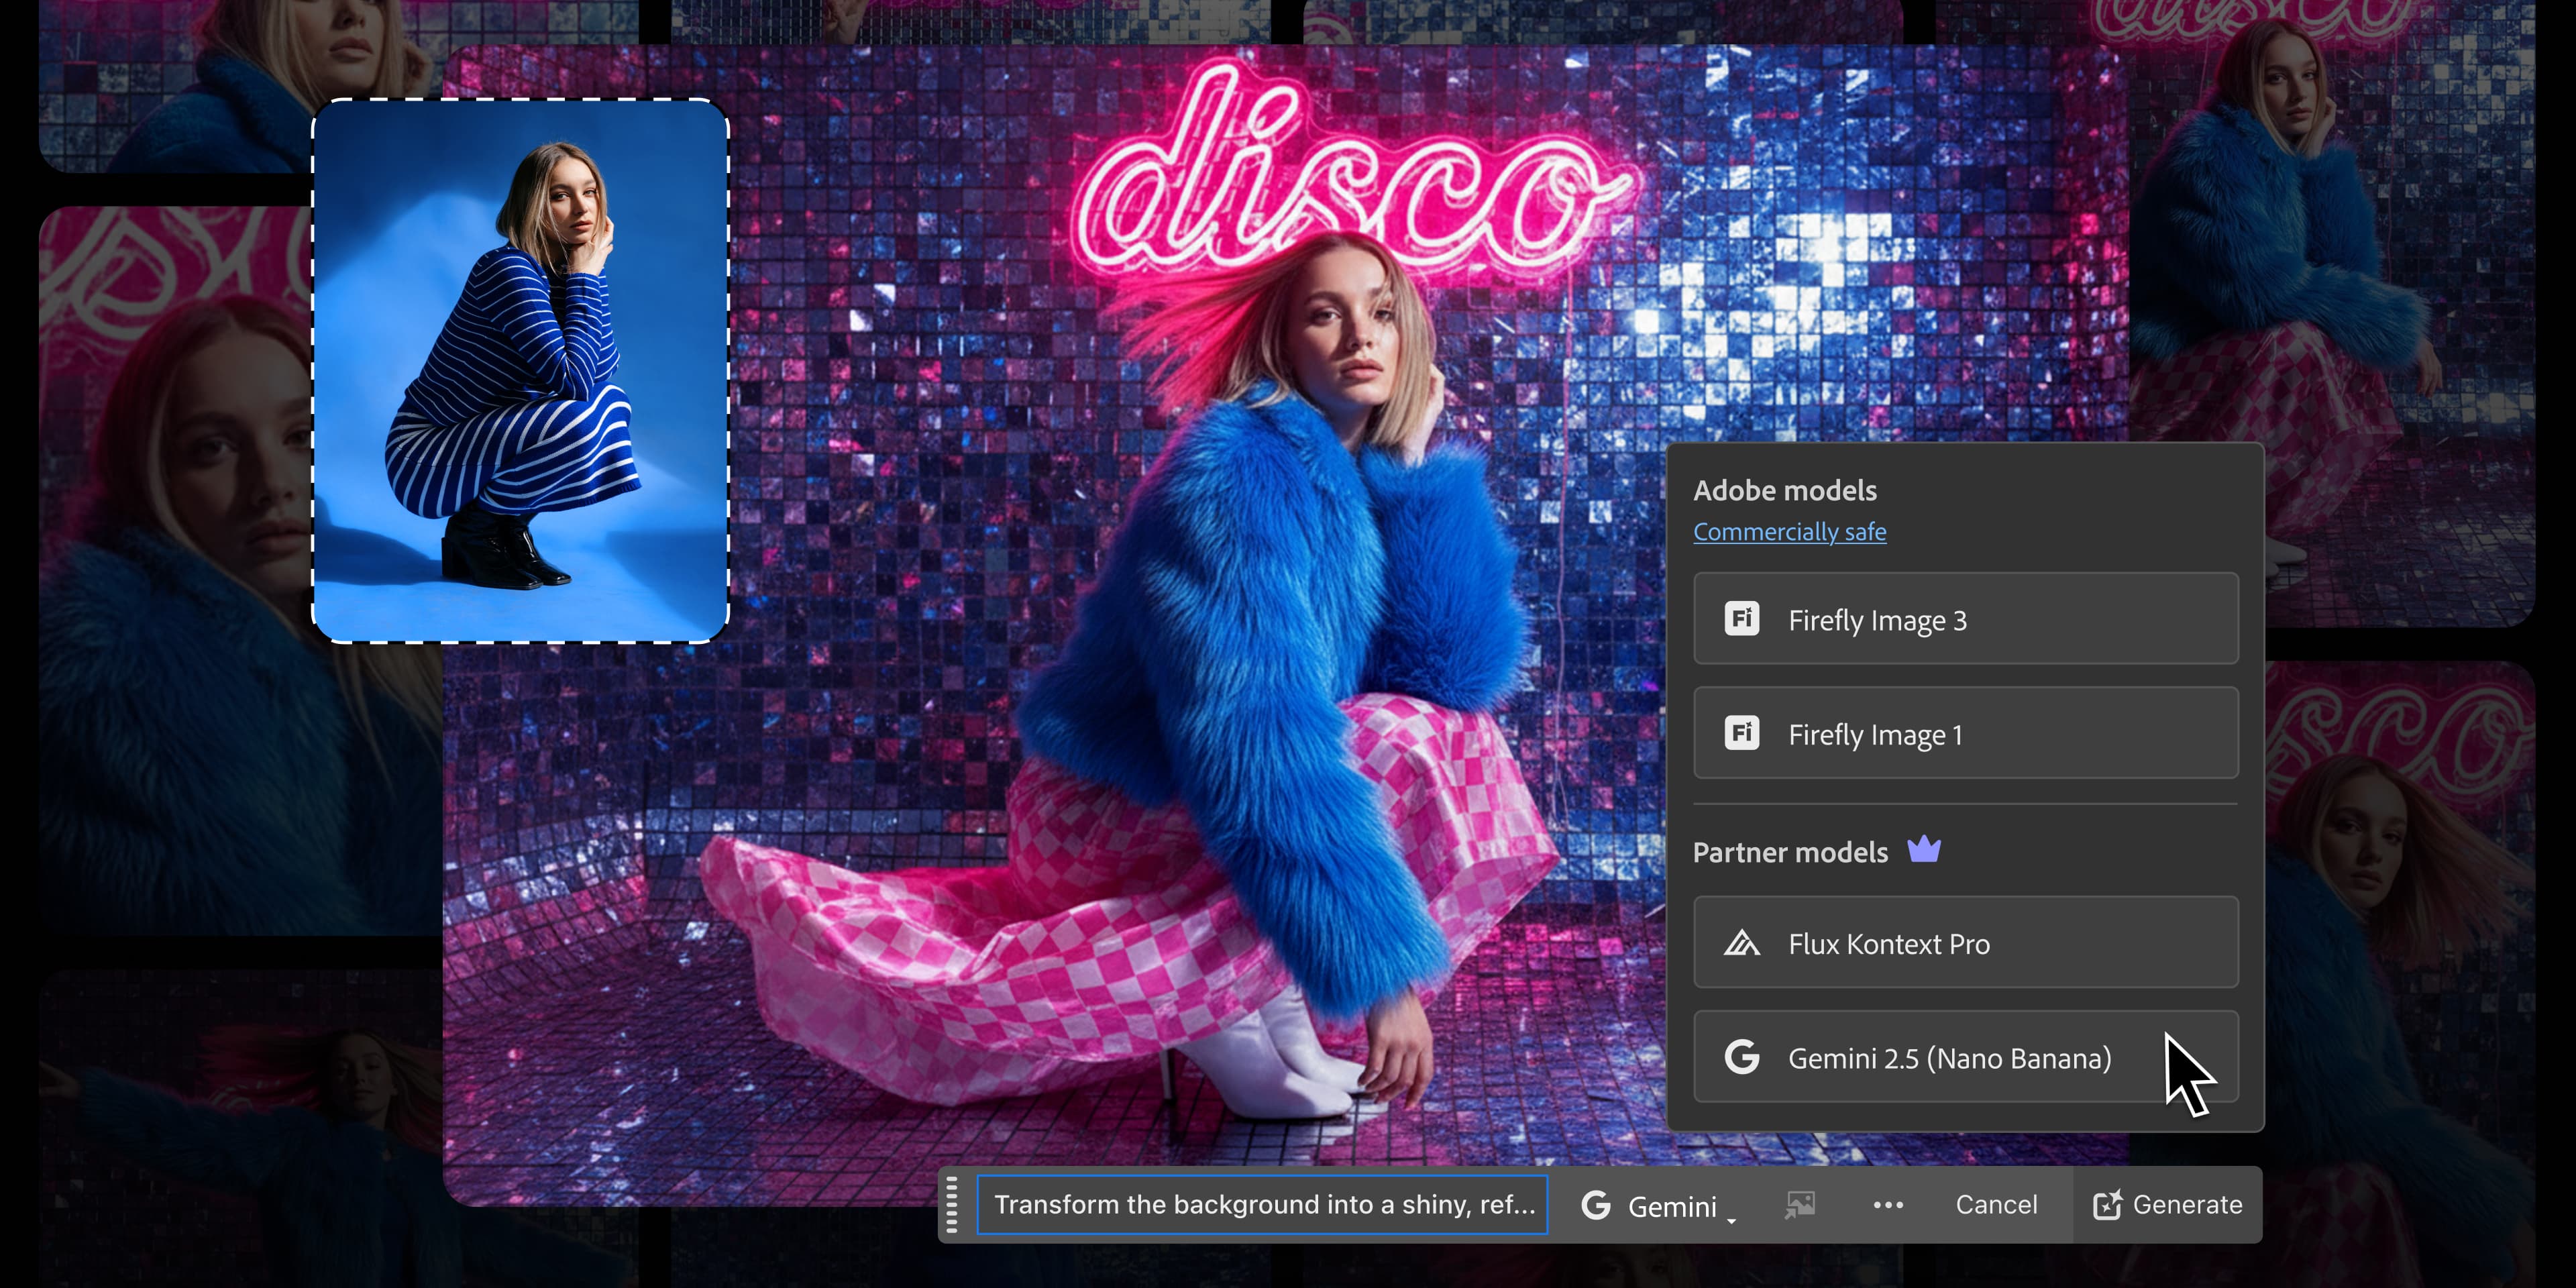Select the Gemini model icon in the prompt bar
Image resolution: width=2576 pixels, height=1288 pixels.
click(x=1596, y=1205)
